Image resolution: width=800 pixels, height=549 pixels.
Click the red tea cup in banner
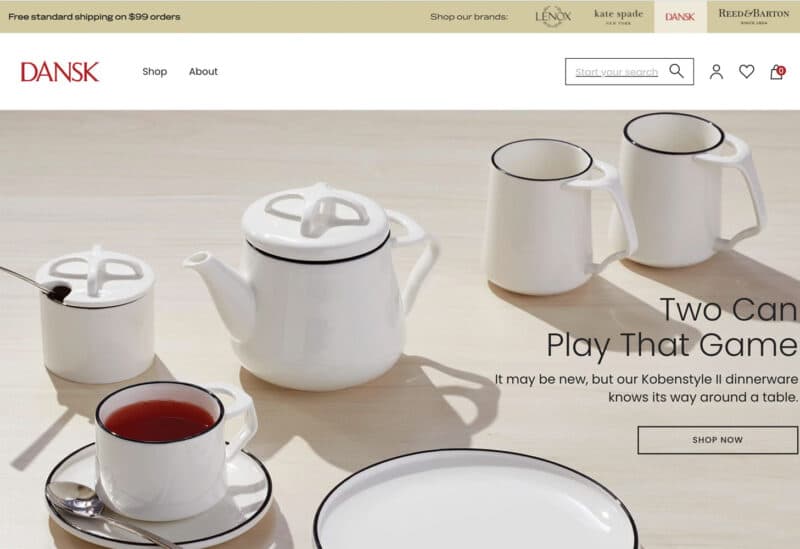click(x=173, y=449)
